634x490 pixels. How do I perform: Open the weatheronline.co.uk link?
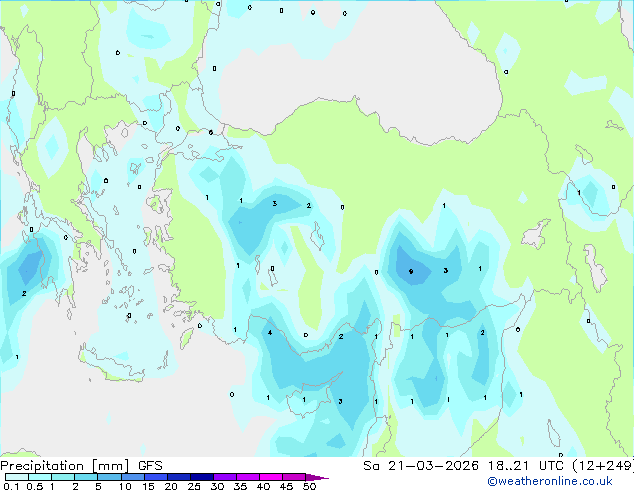pyautogui.click(x=550, y=481)
